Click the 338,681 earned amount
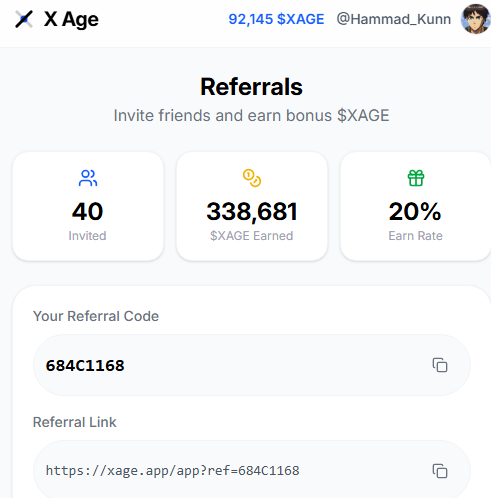 point(252,212)
